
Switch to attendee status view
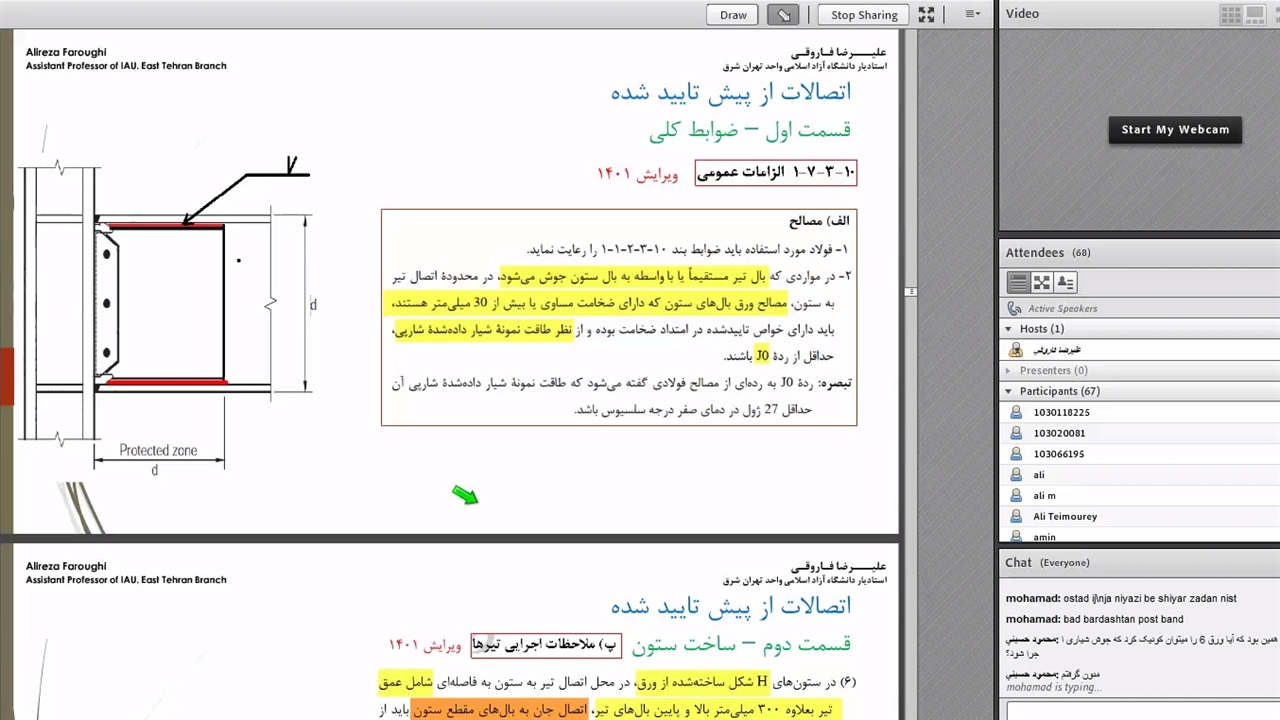click(1066, 283)
